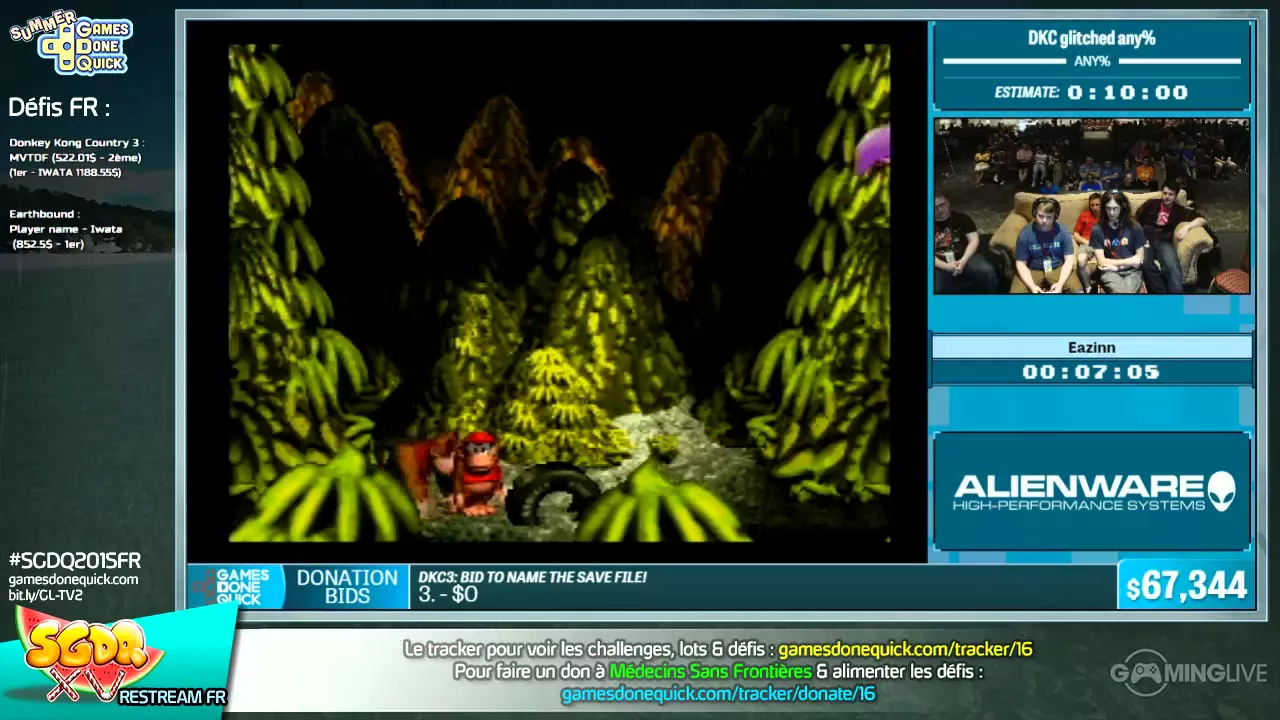The height and width of the screenshot is (720, 1280).
Task: Open the gamesdonequick.com/tracker/donate/16 link
Action: (718, 694)
